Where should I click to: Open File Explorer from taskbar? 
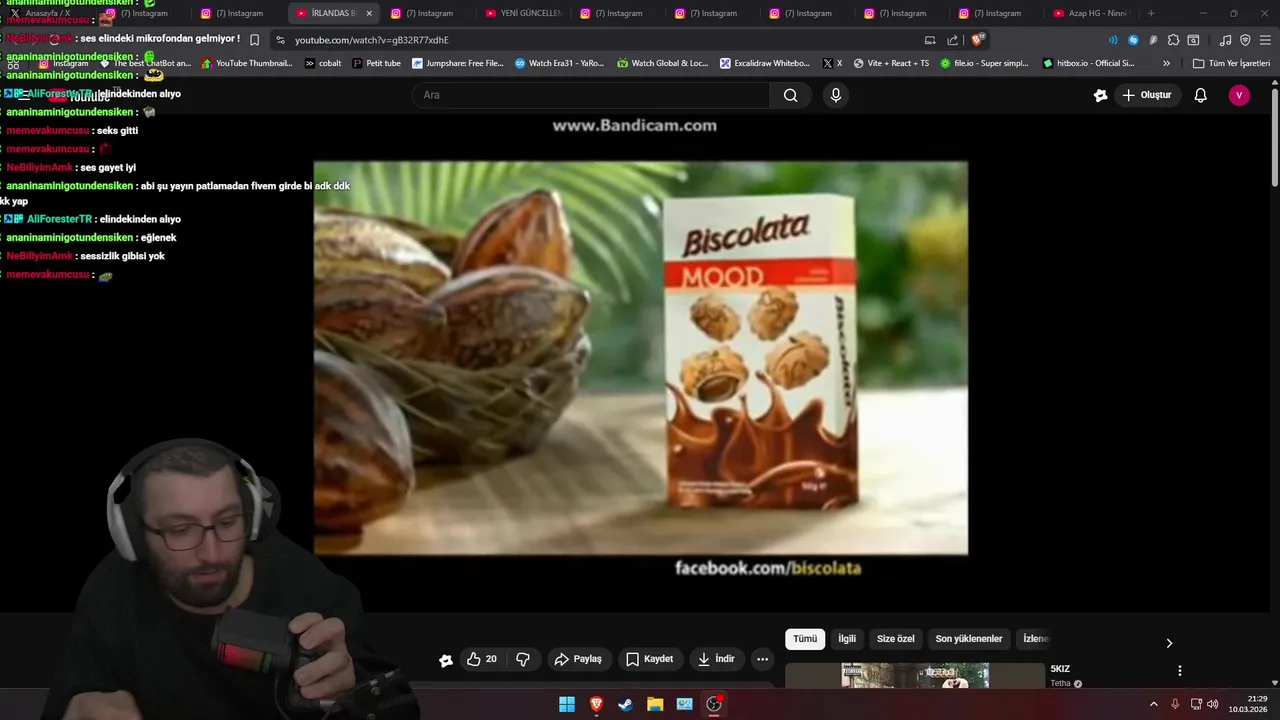(655, 704)
